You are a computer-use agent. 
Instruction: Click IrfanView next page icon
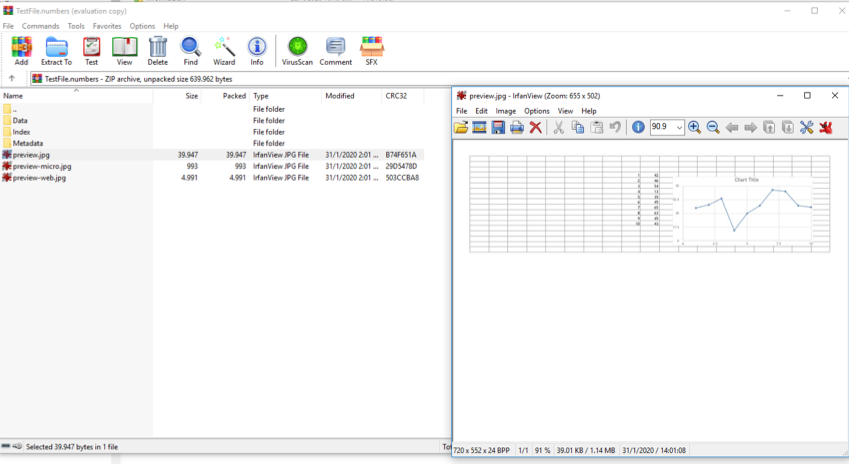click(x=788, y=127)
